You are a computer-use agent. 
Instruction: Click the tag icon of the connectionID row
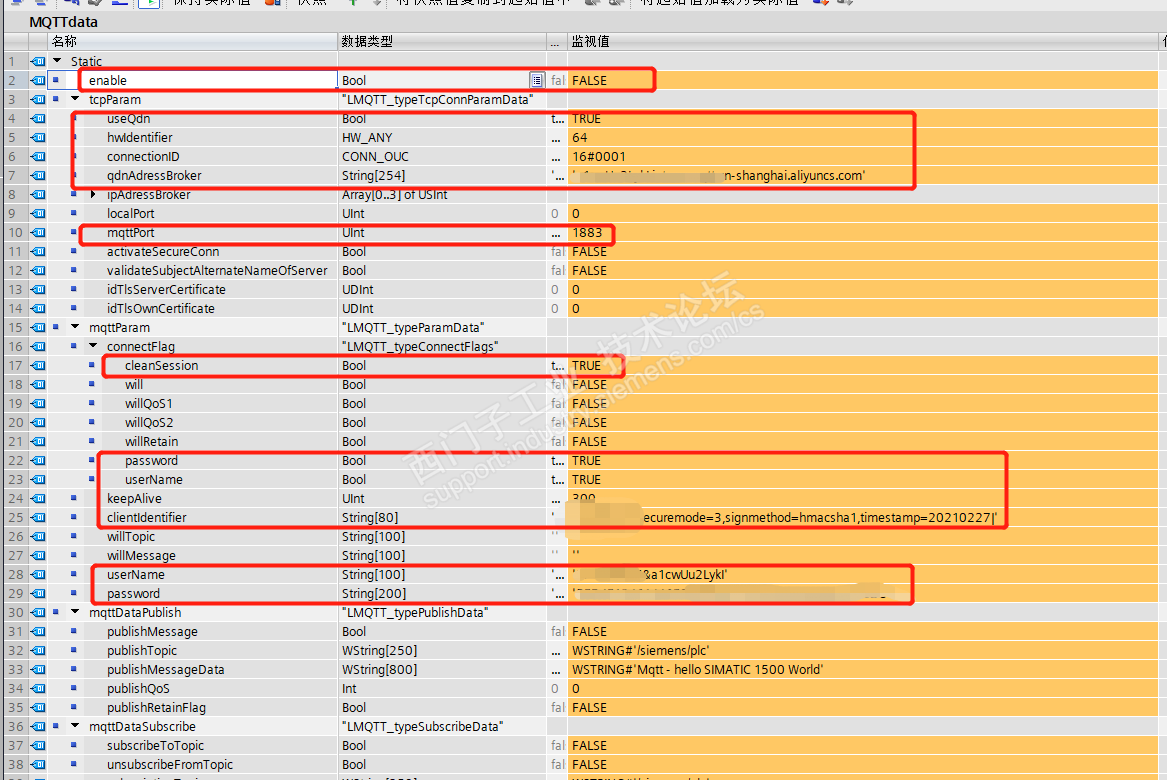pyautogui.click(x=38, y=156)
